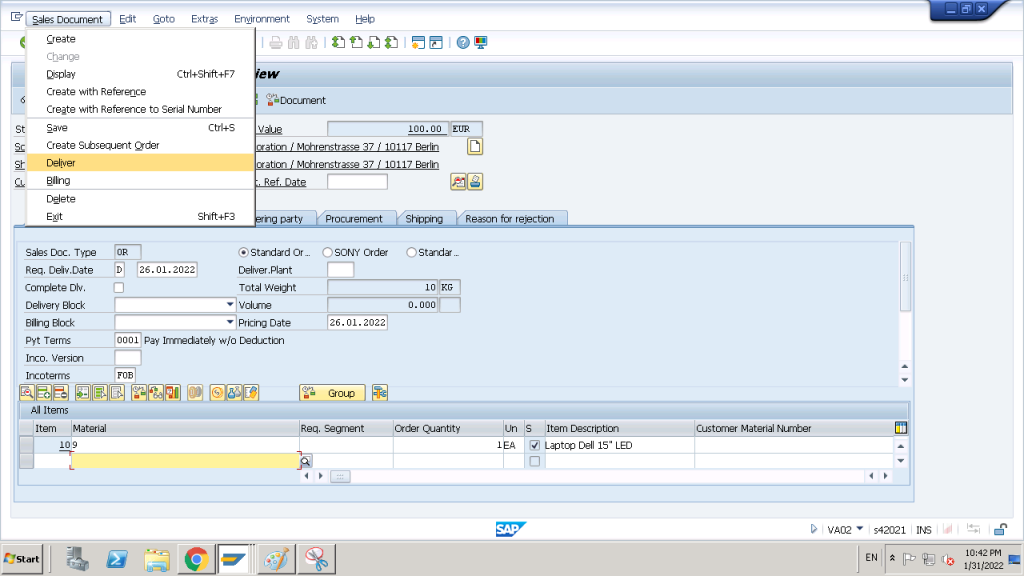
Task: Open the customize local layout monitor icon
Action: (481, 42)
